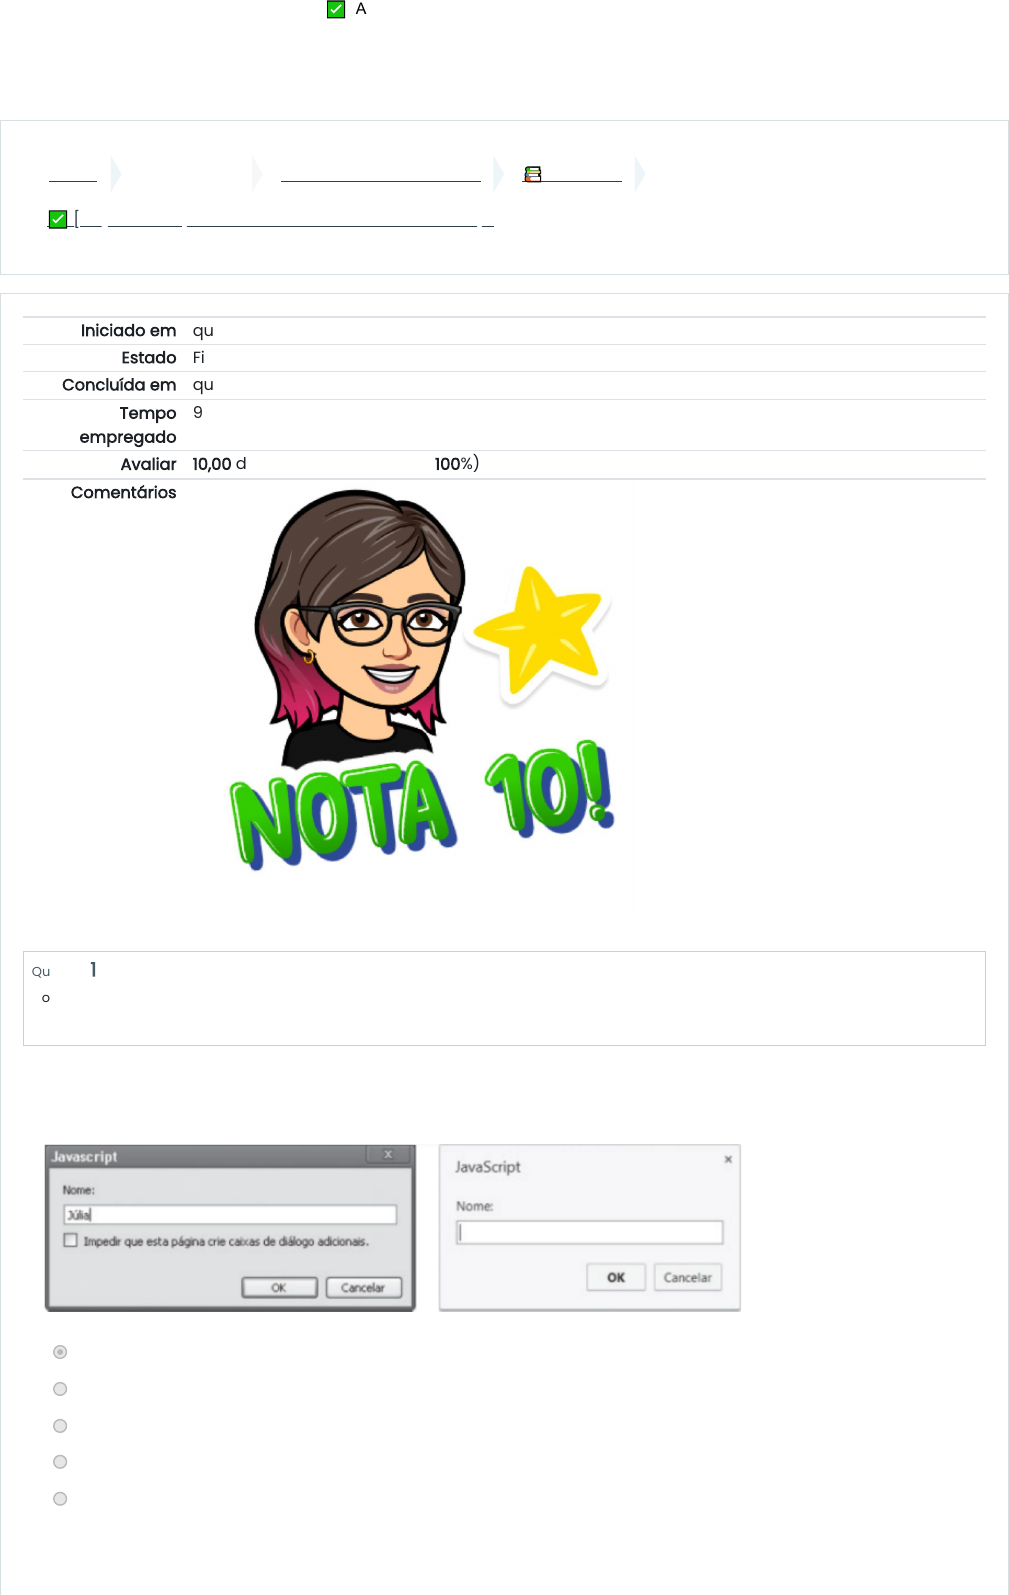The image size is (1009, 1595).
Task: Close the white JavaScript dialog using its ×
Action: 728,1159
